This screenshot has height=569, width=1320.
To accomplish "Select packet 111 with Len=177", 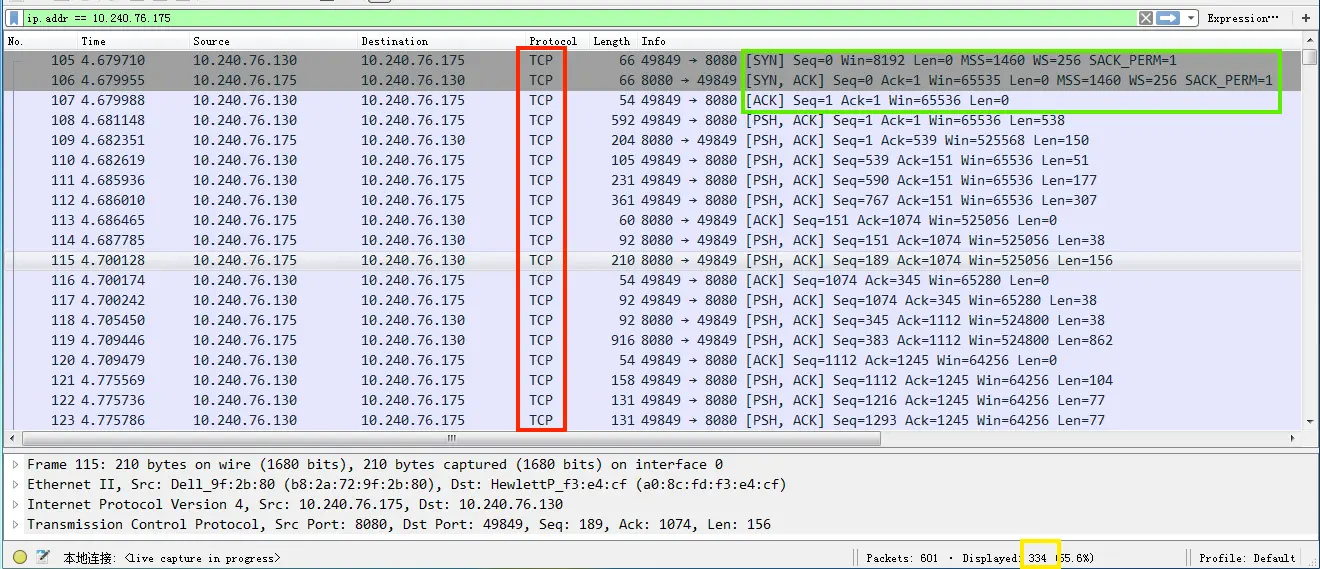I will tap(653, 180).
